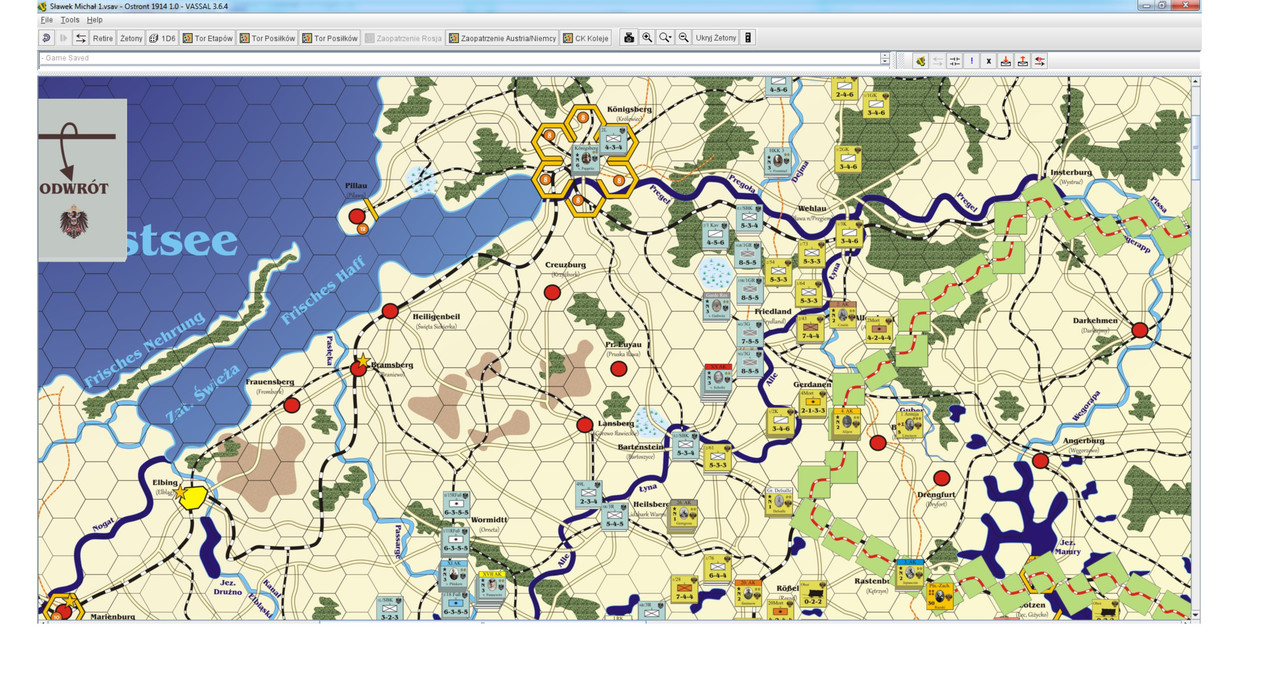Roll the 1D6 dice button
The width and height of the screenshot is (1280, 693).
(x=162, y=38)
